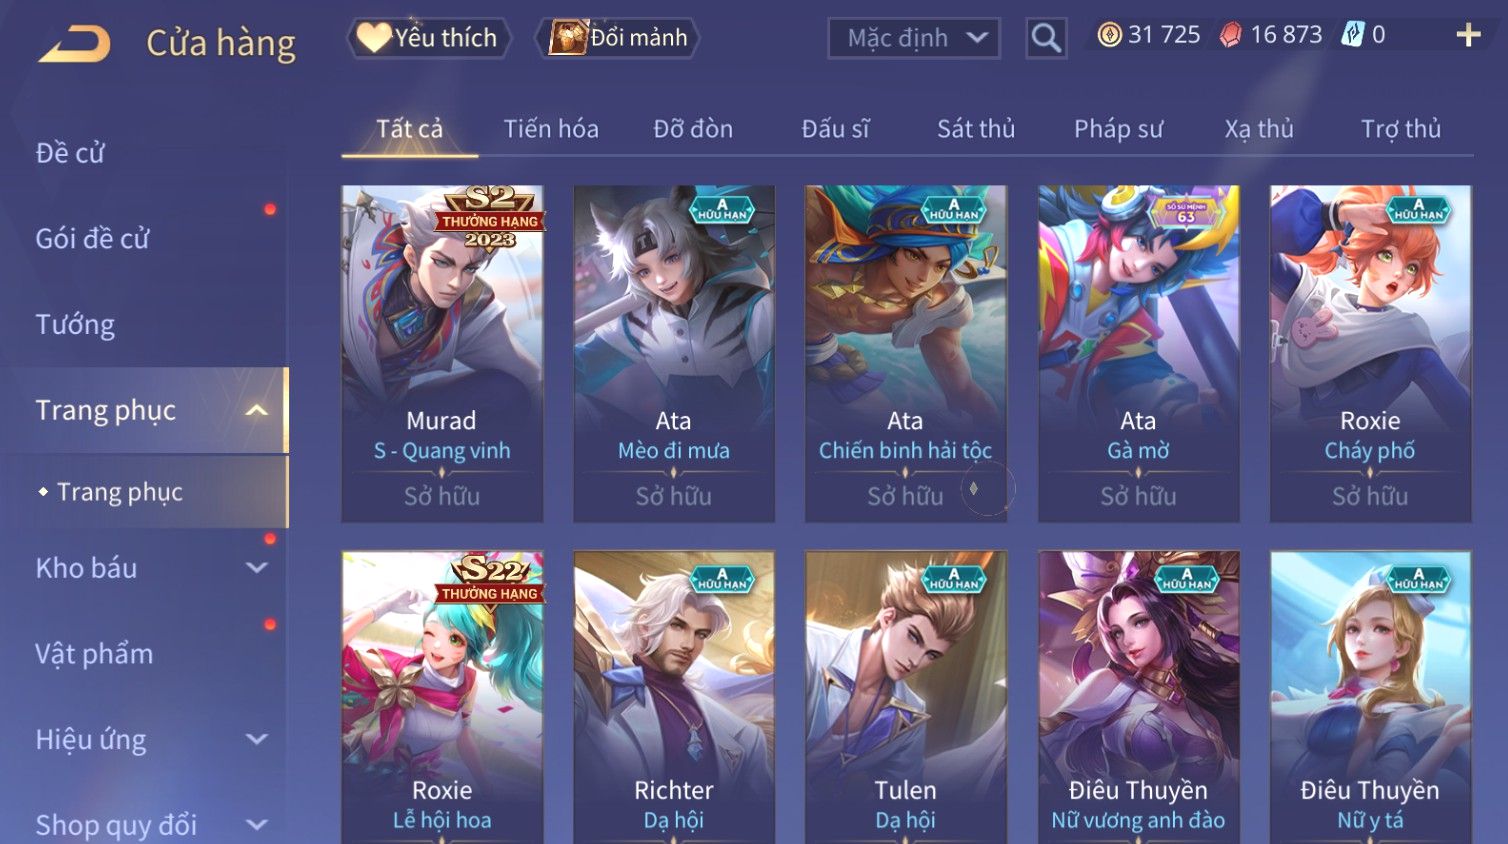The width and height of the screenshot is (1508, 844).
Task: Tap the blue voucher currency icon
Action: [1352, 35]
